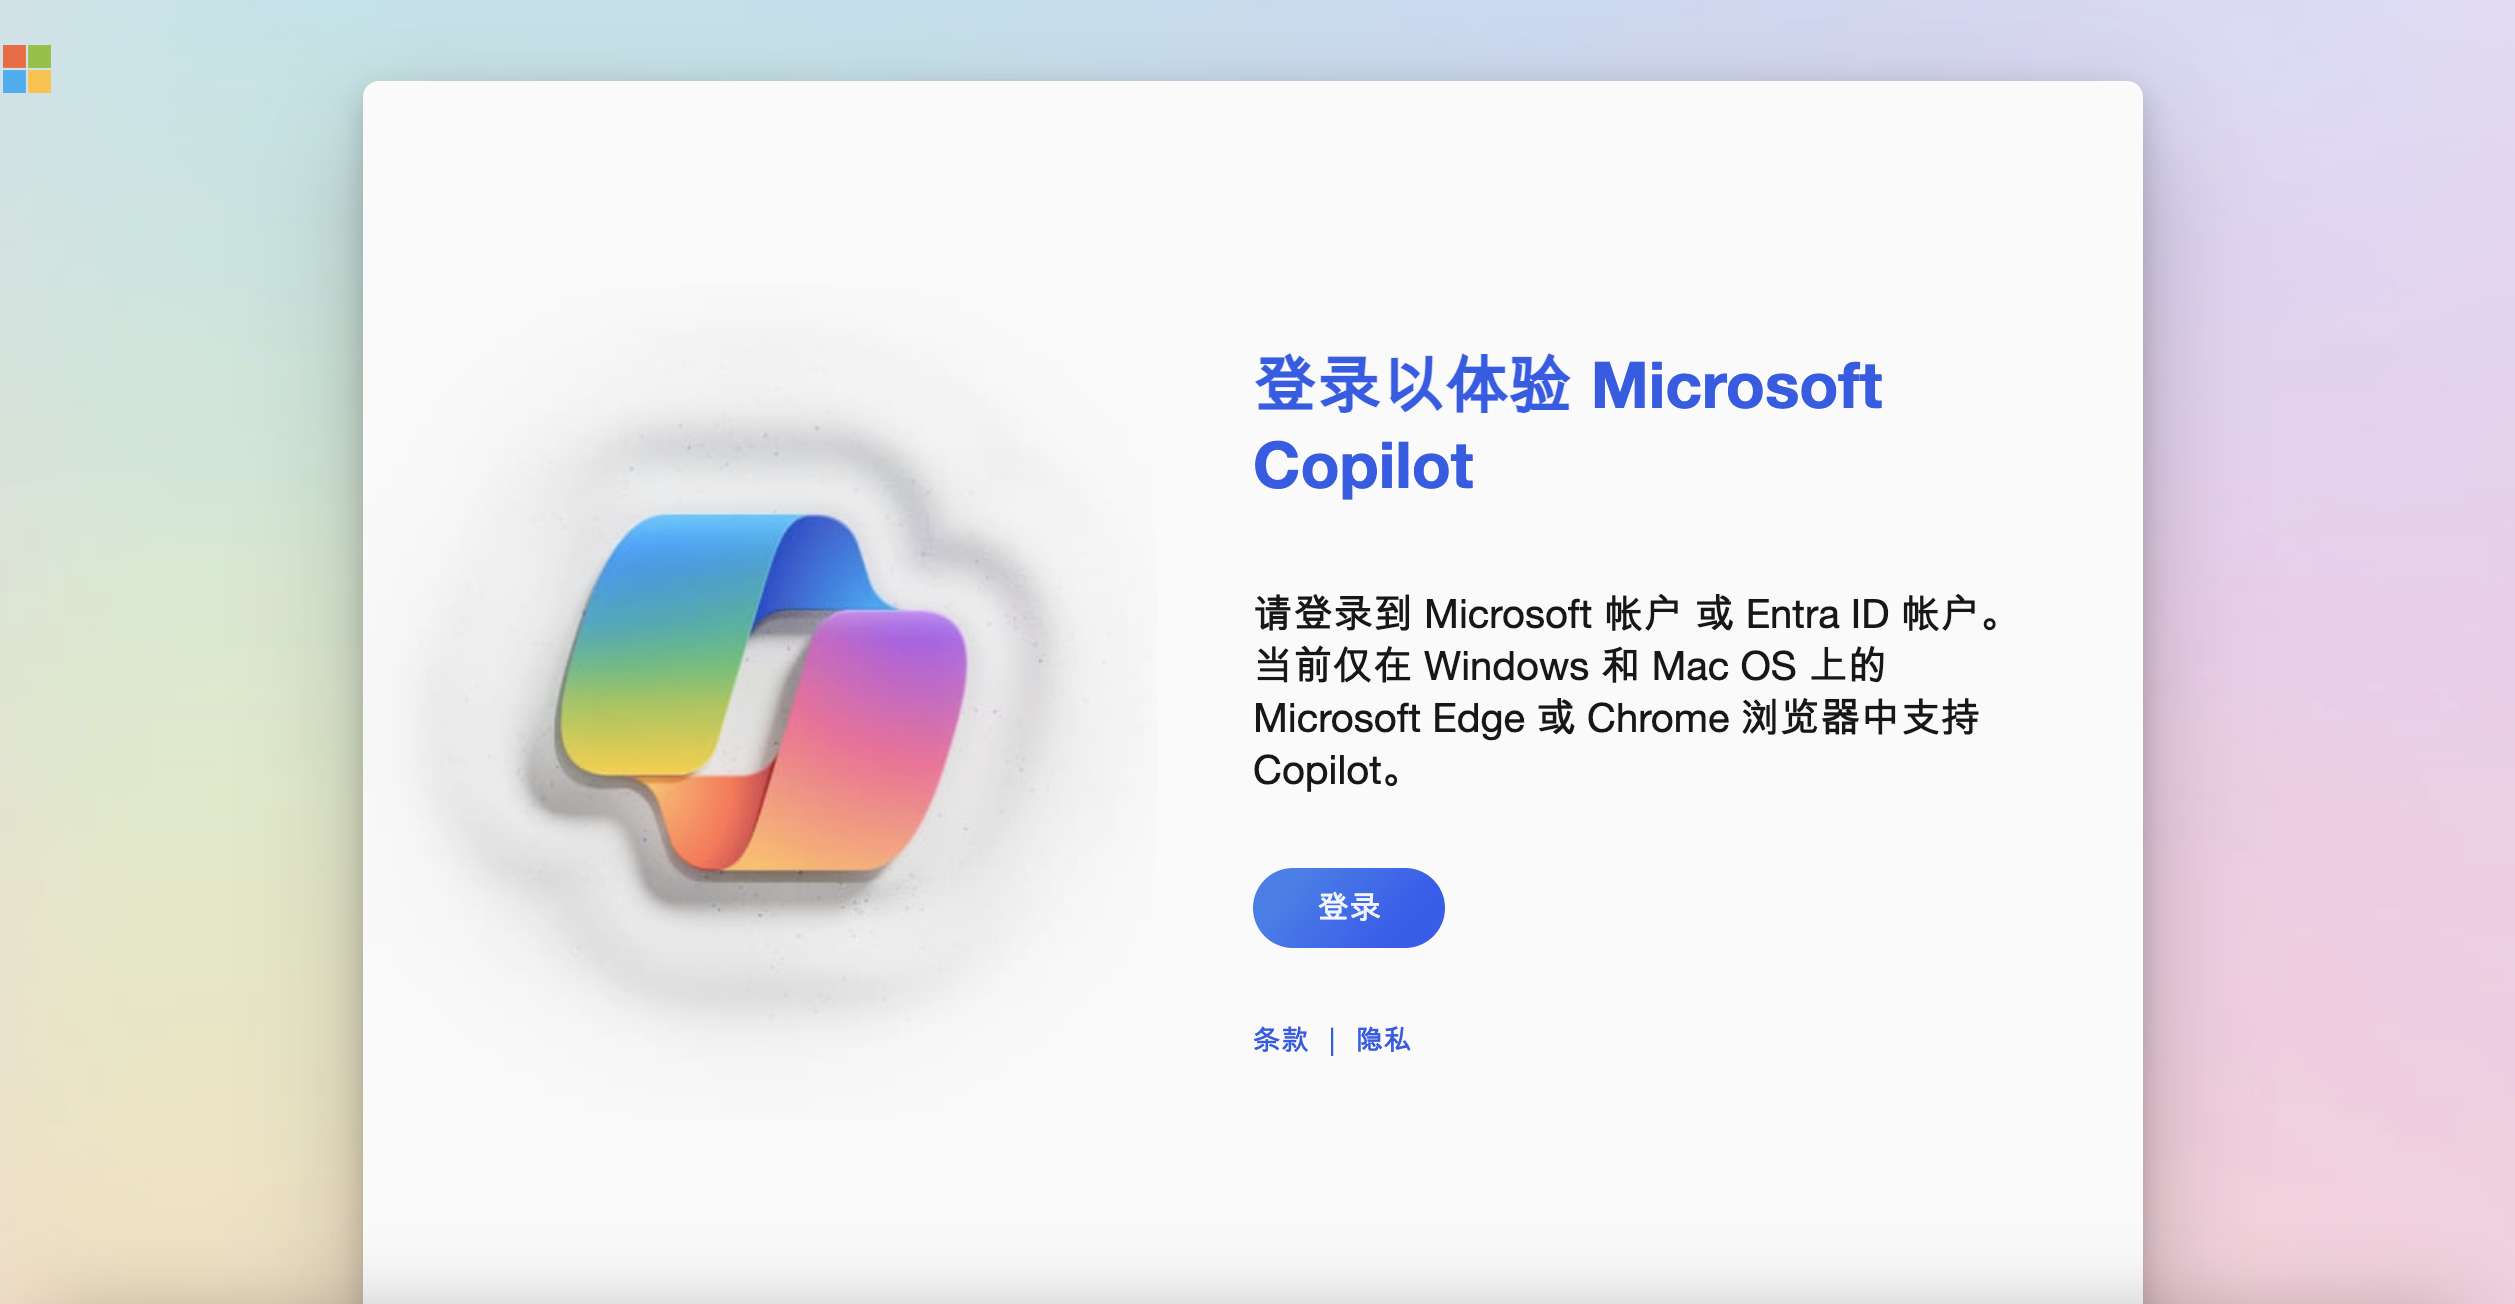Open the 隐私 privacy link
The width and height of the screenshot is (2515, 1304).
point(1383,1040)
